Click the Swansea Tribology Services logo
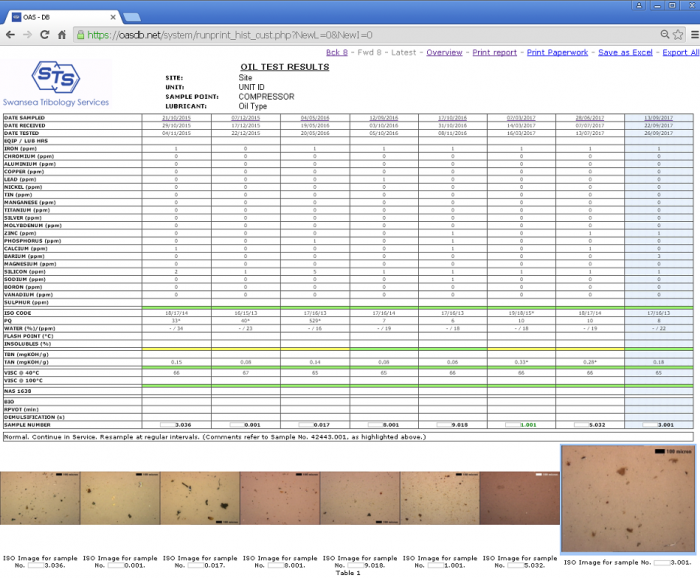 56,82
